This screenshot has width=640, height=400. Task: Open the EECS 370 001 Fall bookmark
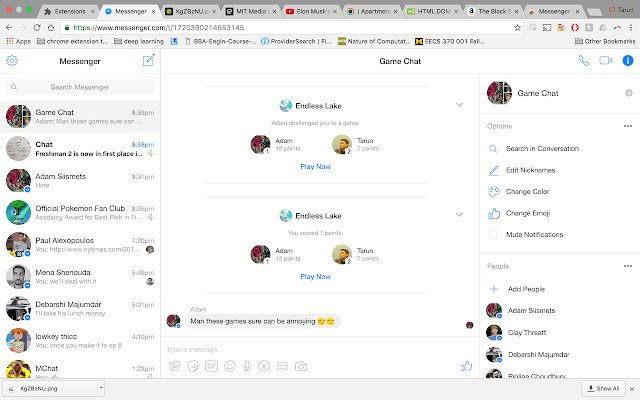tap(449, 41)
